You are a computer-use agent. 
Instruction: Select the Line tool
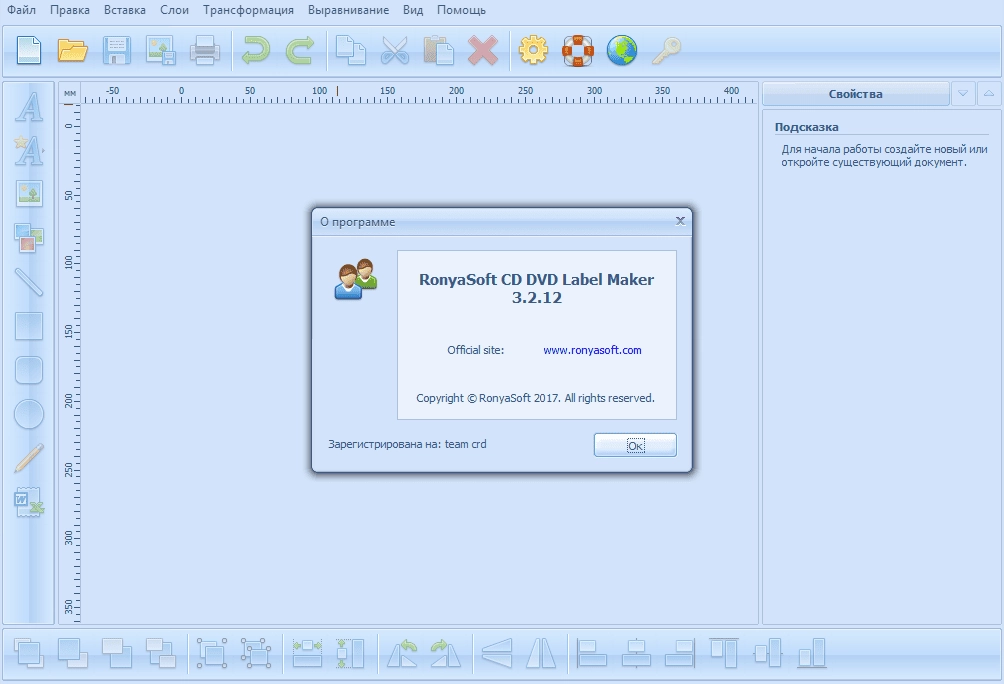29,282
